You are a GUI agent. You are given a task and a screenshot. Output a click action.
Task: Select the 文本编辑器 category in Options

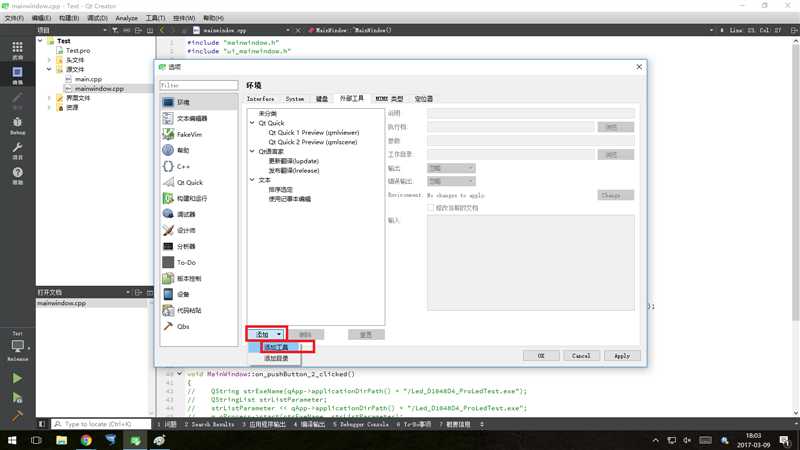click(x=198, y=118)
